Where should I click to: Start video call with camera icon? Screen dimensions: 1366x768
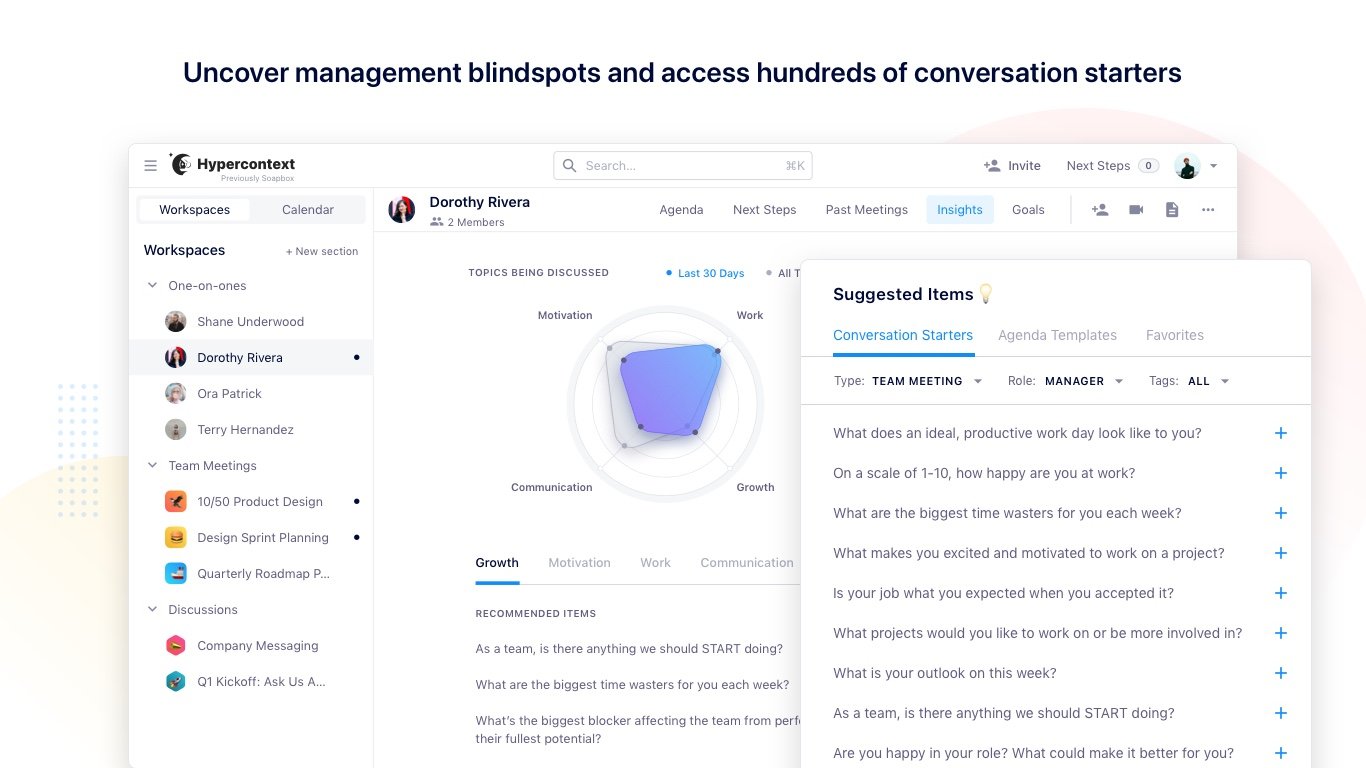pos(1136,210)
